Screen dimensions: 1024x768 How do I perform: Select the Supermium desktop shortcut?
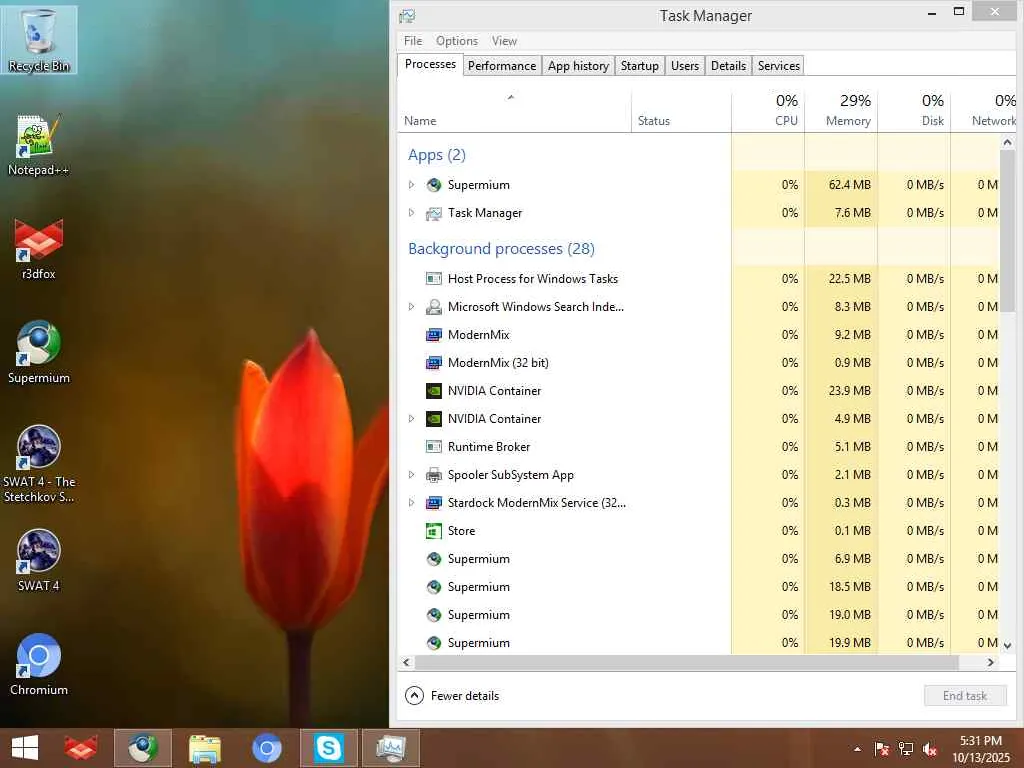tap(39, 353)
